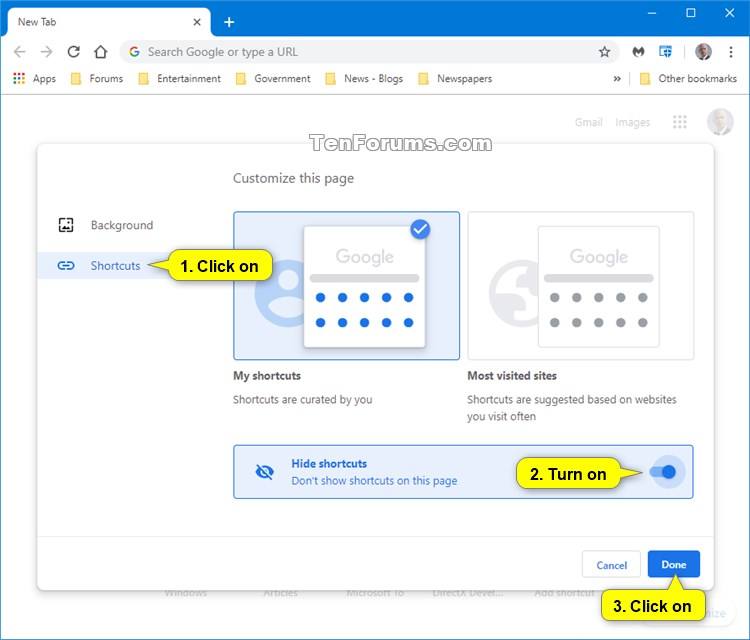Open a new tab with the plus button

229,22
